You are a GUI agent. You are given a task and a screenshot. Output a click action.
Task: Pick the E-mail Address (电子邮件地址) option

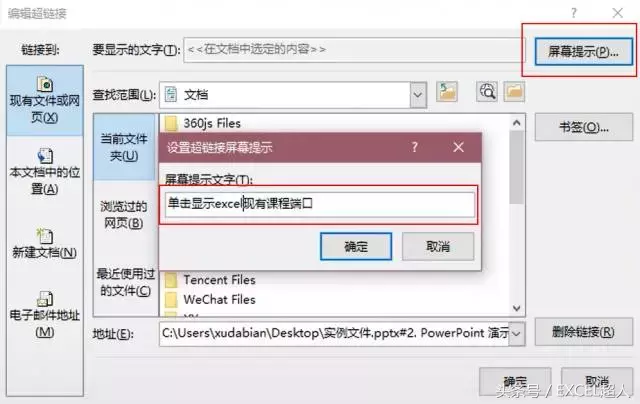tap(44, 315)
